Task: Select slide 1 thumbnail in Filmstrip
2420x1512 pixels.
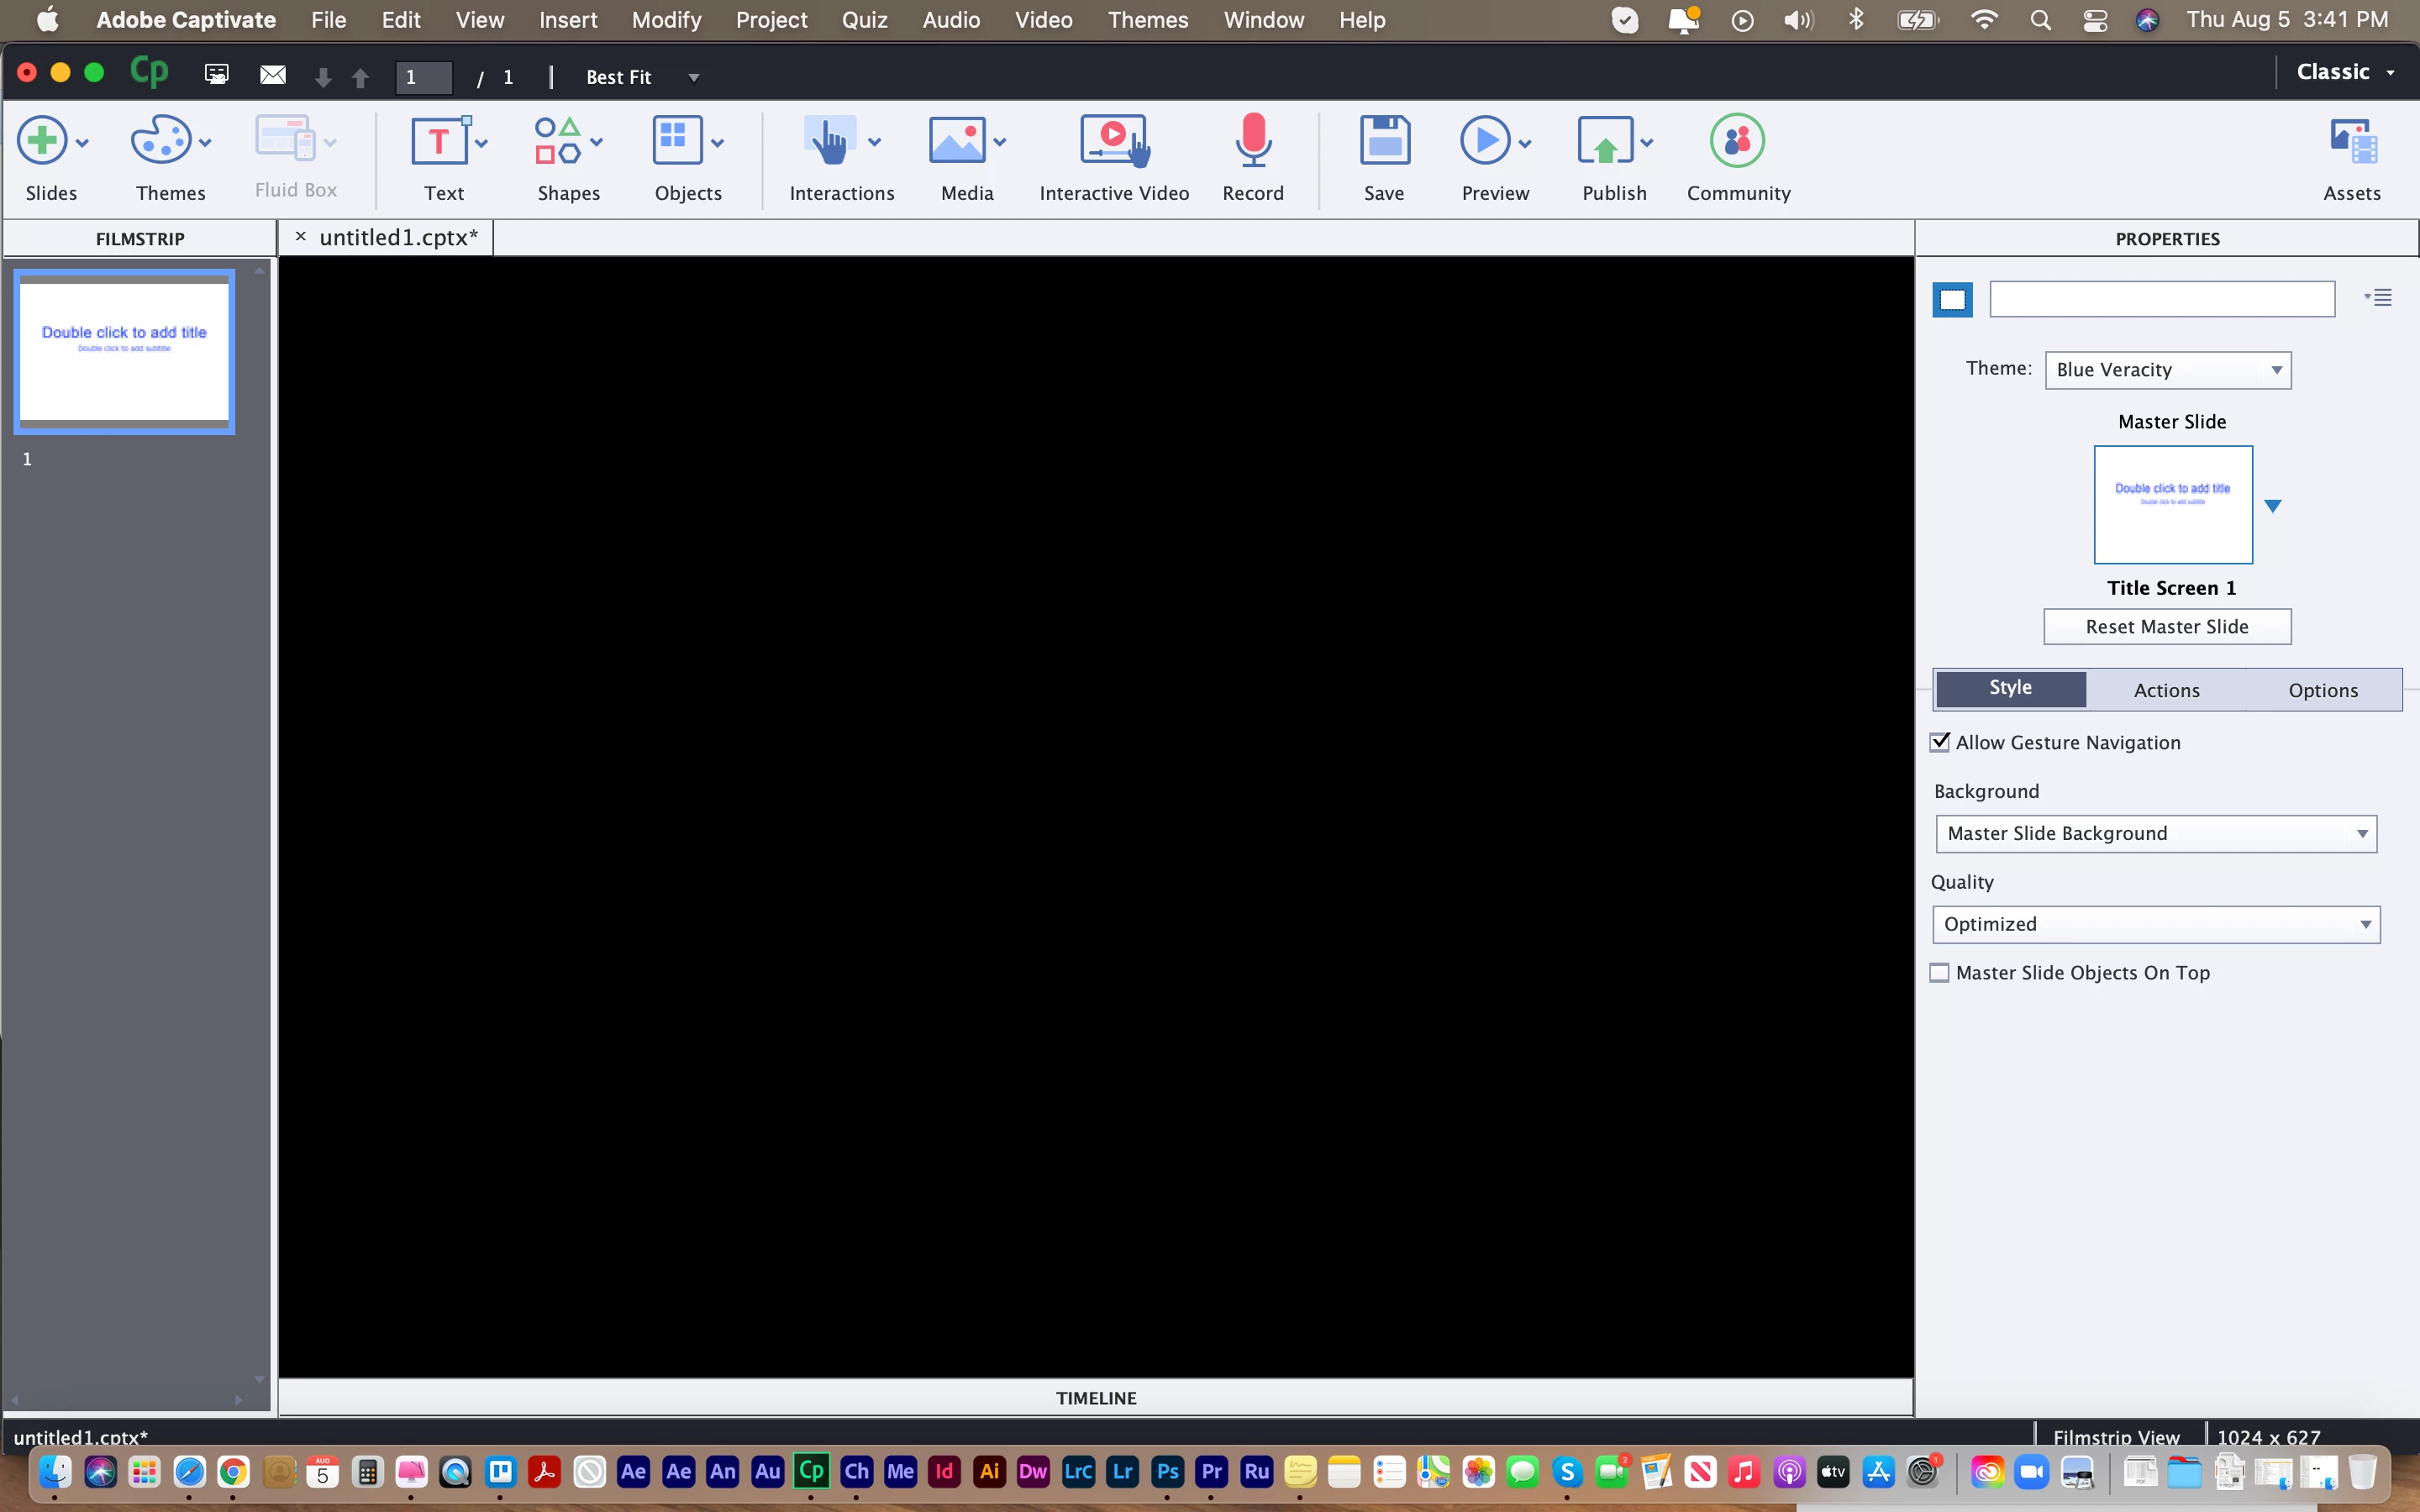Action: click(x=124, y=351)
